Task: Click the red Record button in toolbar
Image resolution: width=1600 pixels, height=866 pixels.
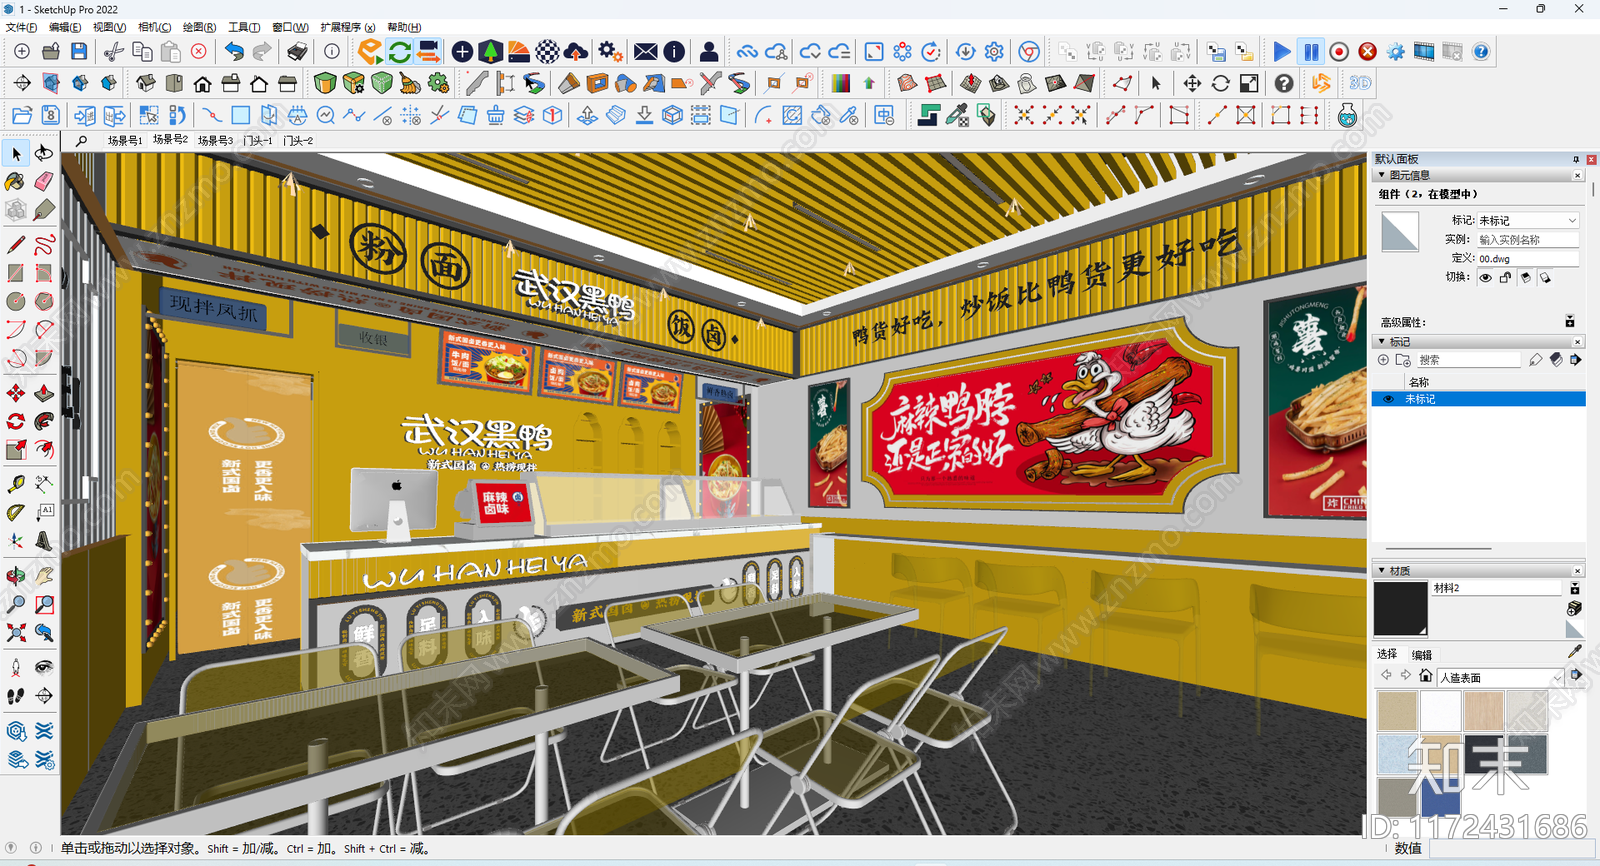Action: click(x=1339, y=51)
